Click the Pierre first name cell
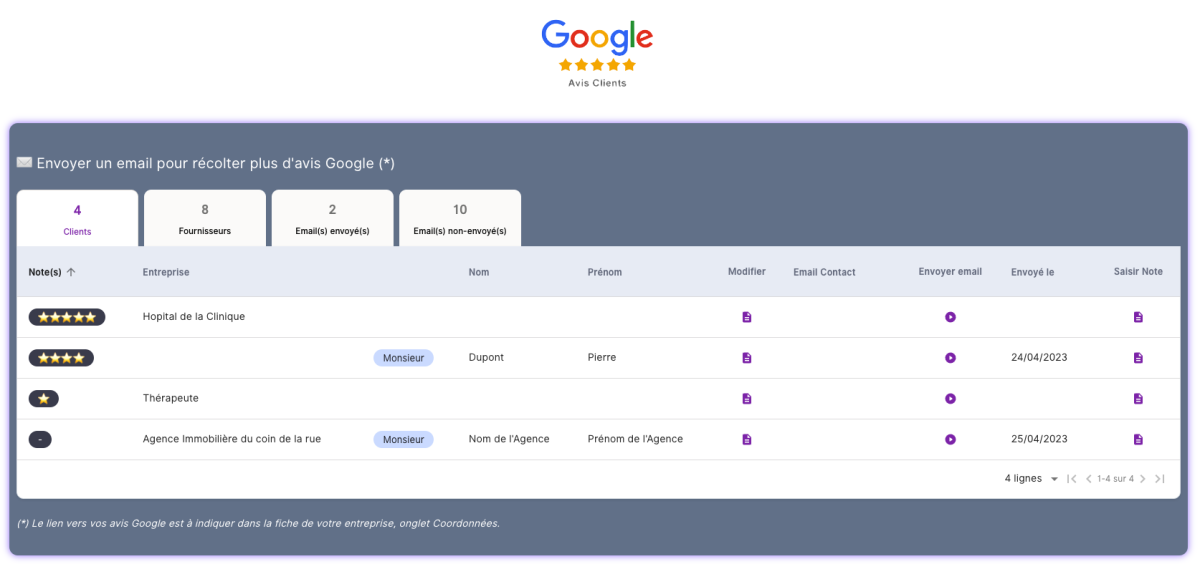The image size is (1200, 564). click(602, 357)
